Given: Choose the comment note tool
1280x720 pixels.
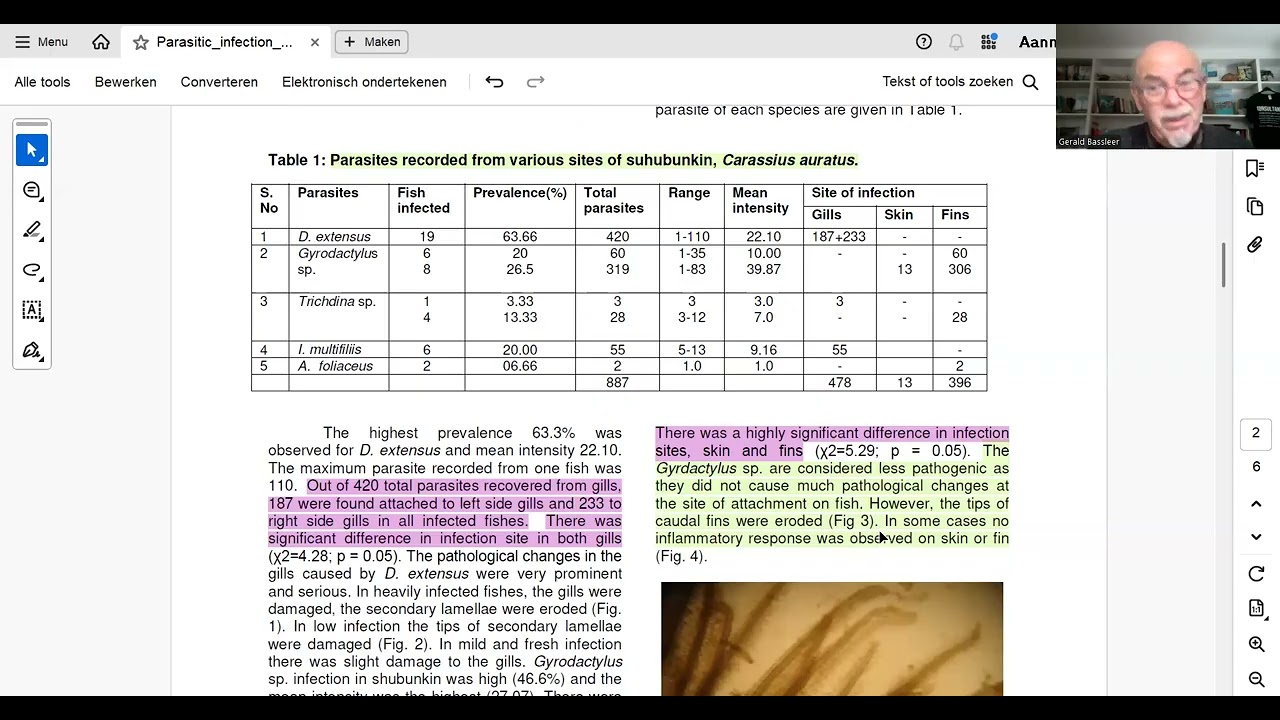Looking at the screenshot, I should coord(32,190).
